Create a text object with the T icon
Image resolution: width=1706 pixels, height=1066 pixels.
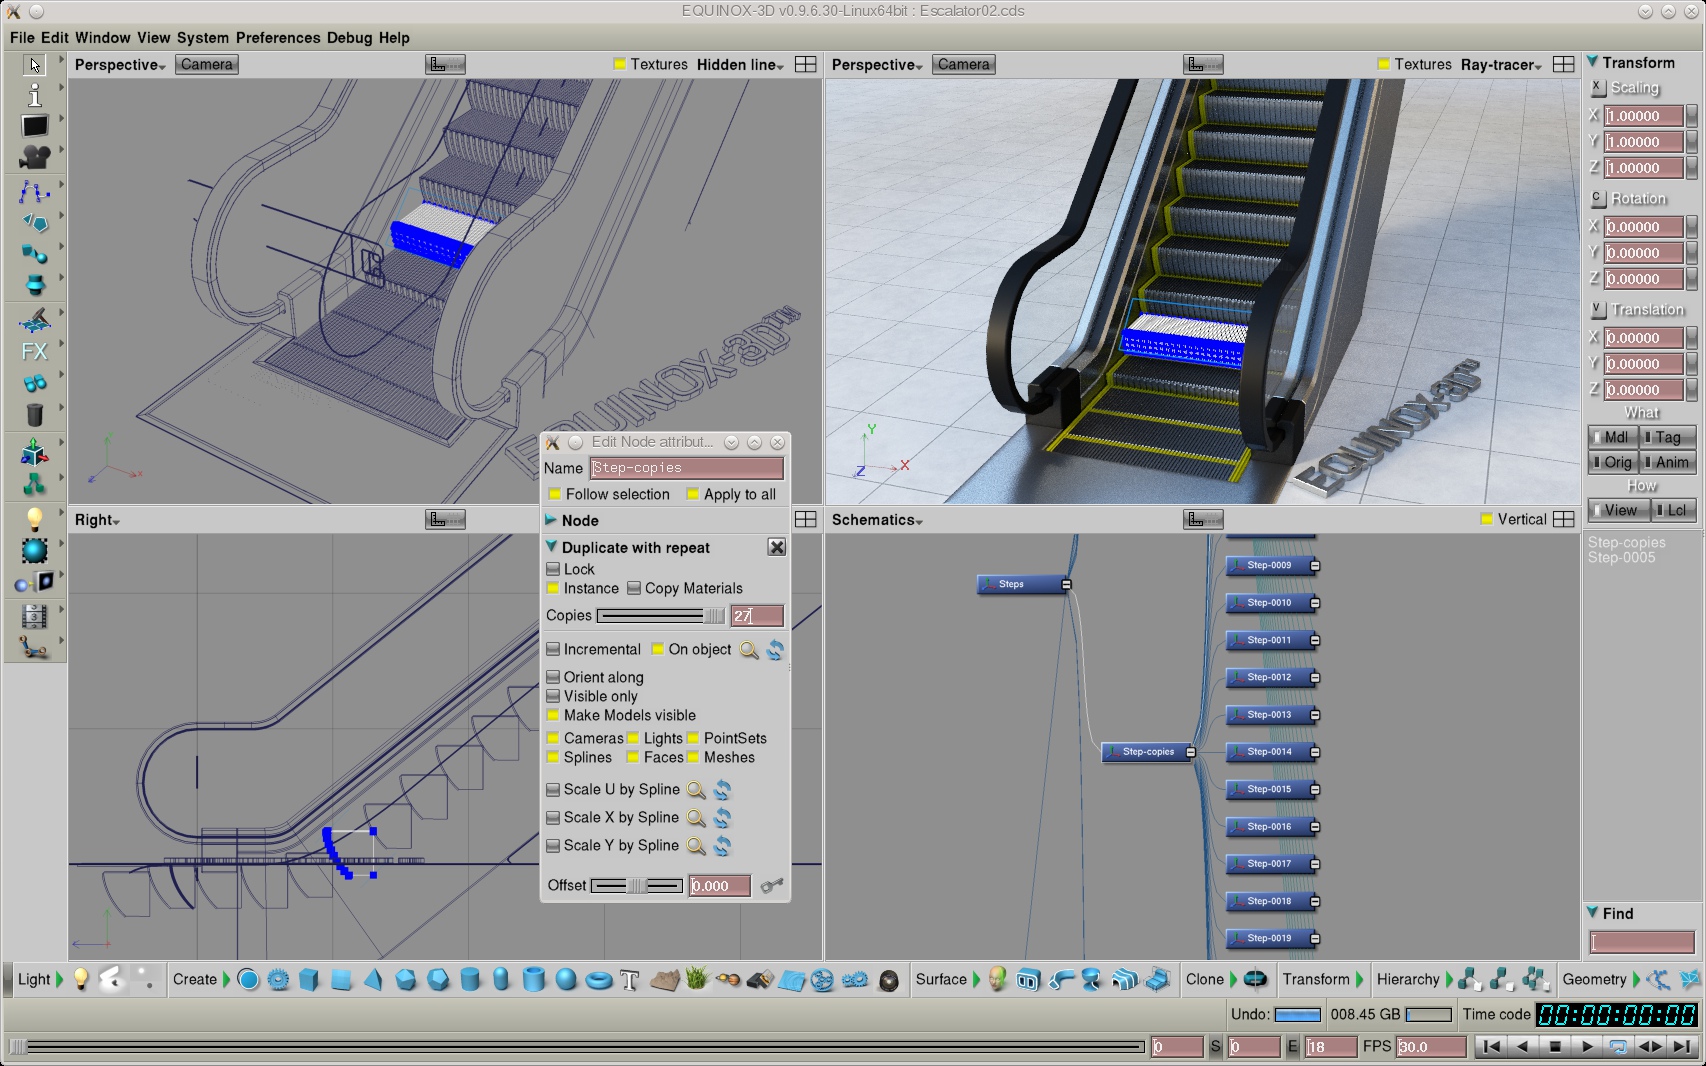pyautogui.click(x=629, y=980)
